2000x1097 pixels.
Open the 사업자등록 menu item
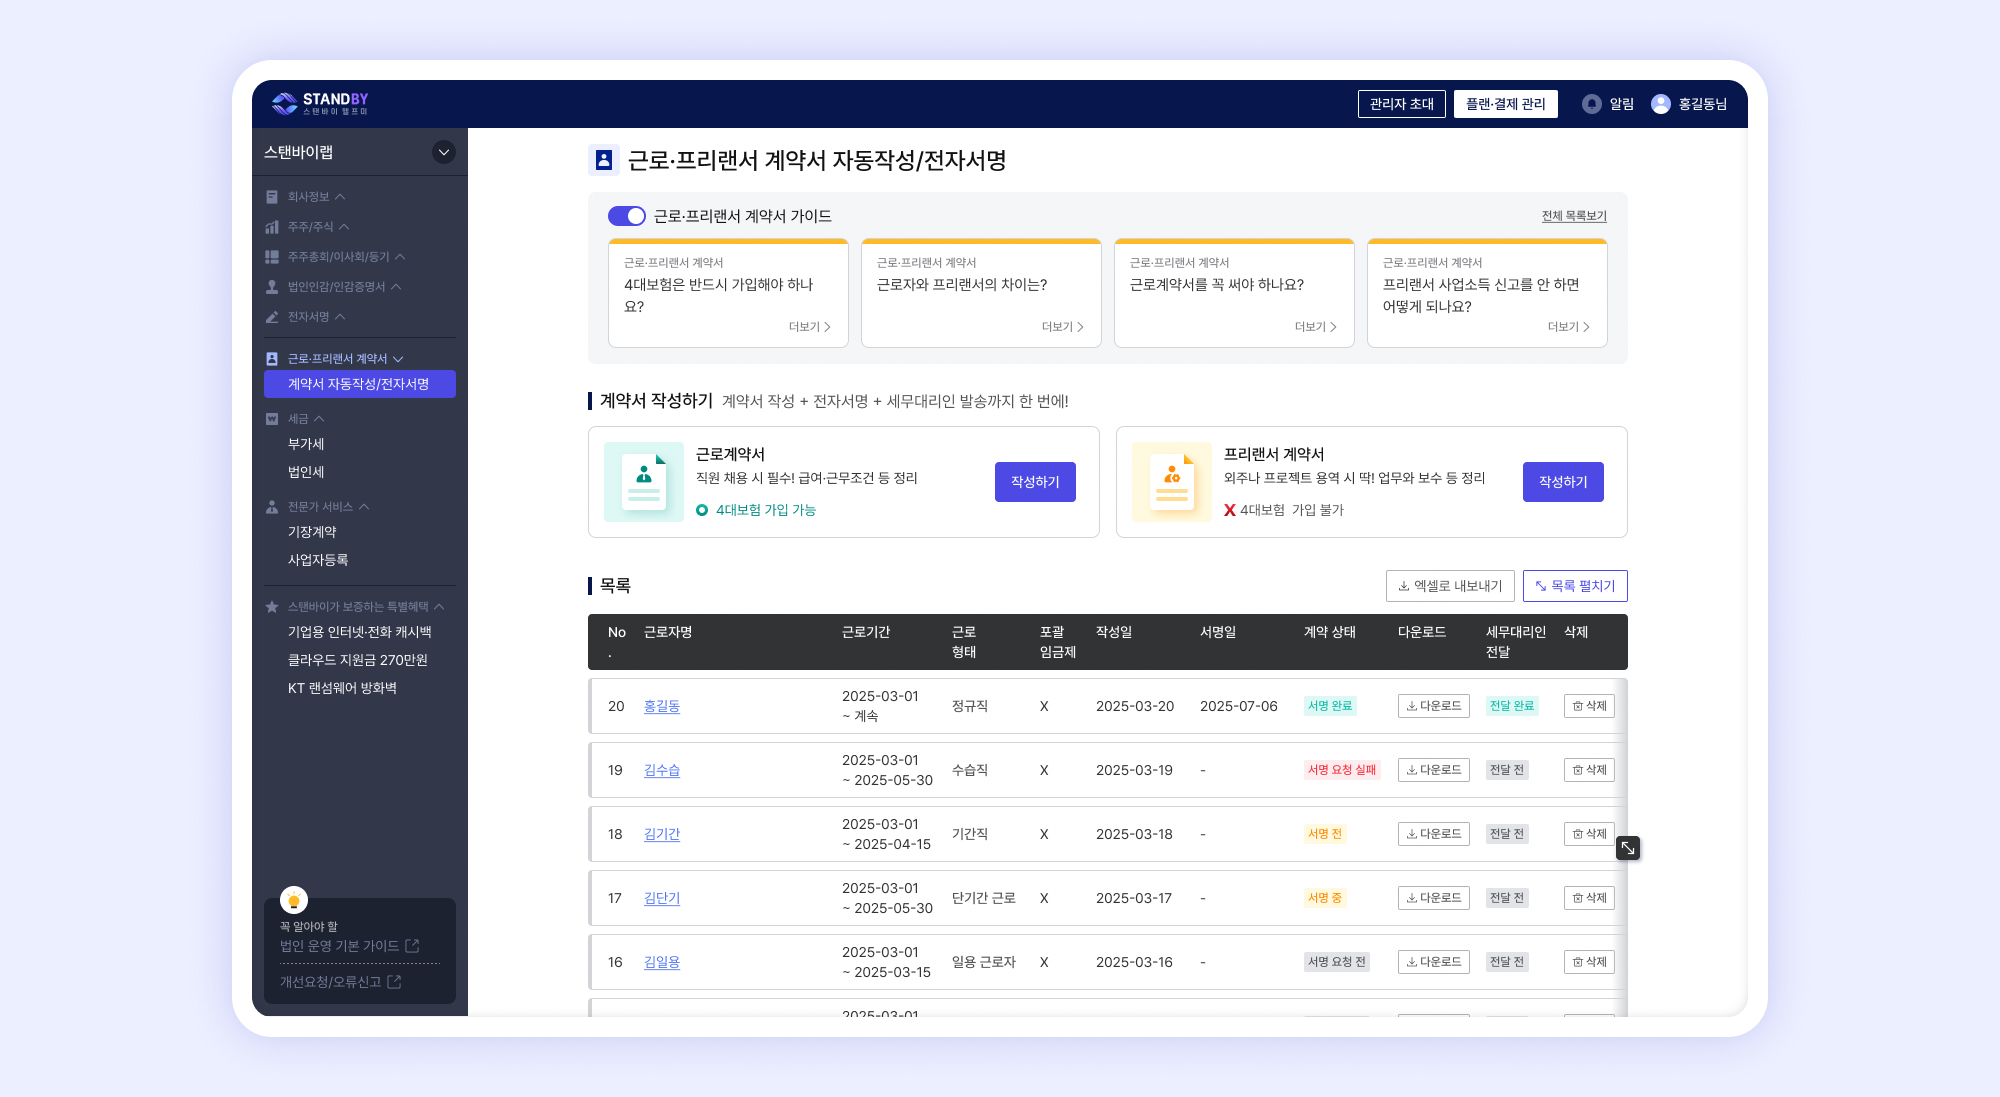[x=318, y=560]
